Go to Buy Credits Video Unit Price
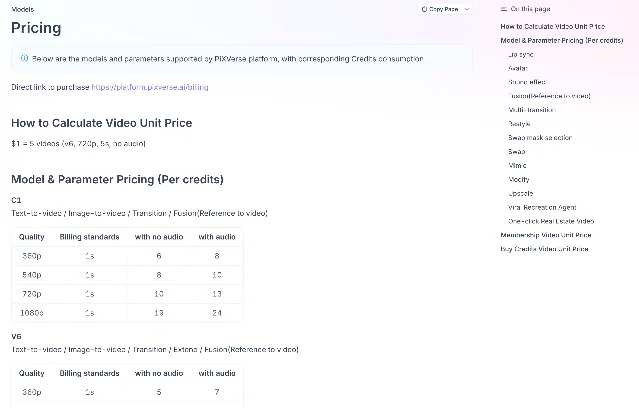 (544, 249)
